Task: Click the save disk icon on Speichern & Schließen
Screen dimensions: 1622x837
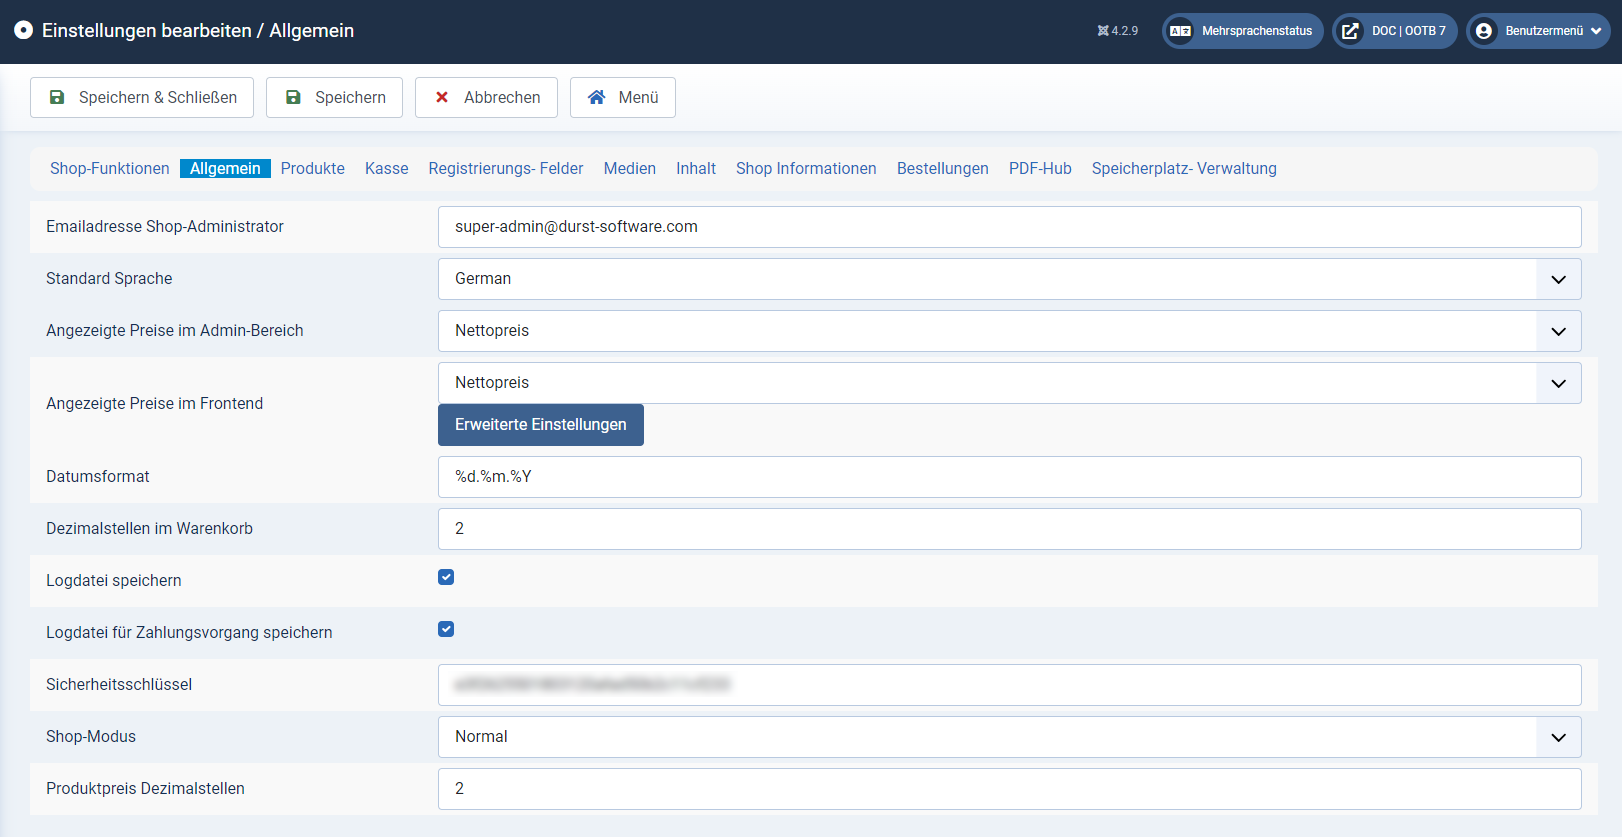Action: tap(57, 97)
